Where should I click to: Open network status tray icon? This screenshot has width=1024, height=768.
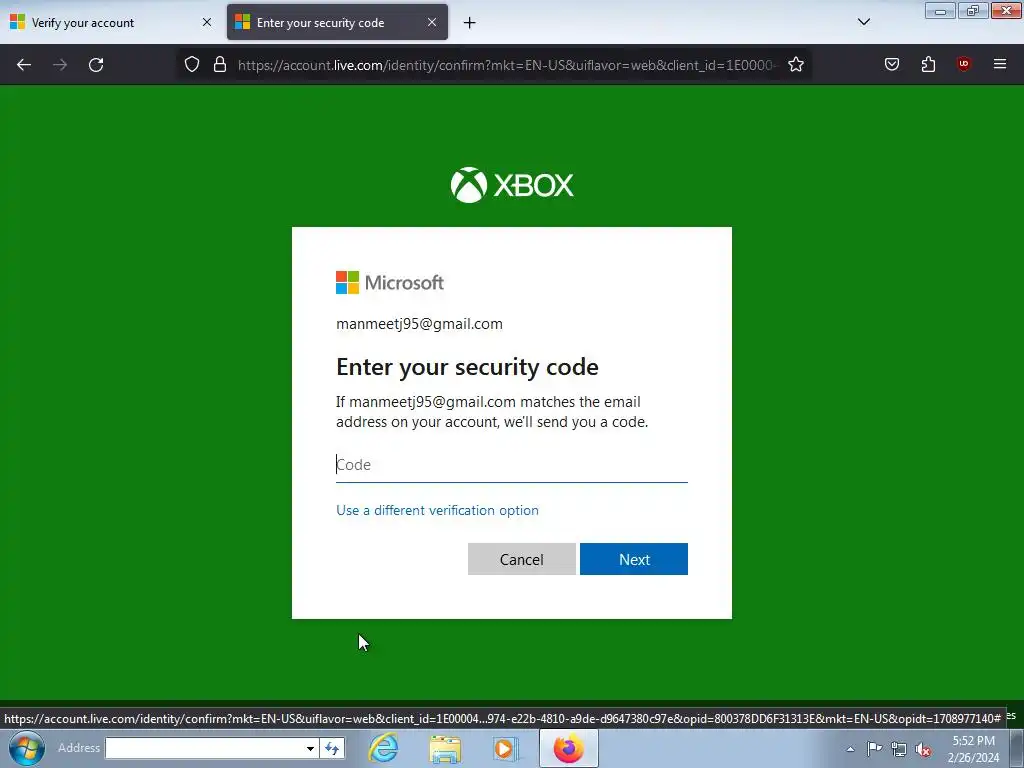(x=899, y=749)
